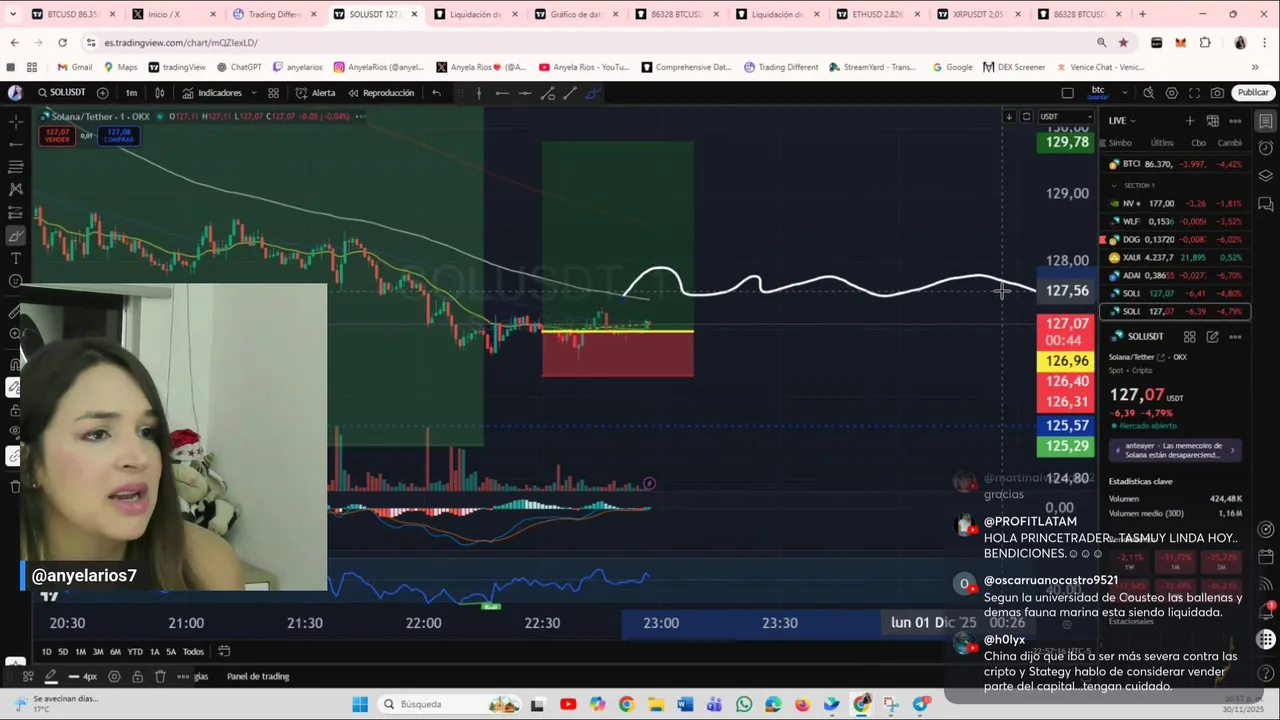Toggle fullscreen chart mode
Image resolution: width=1280 pixels, height=720 pixels.
pyautogui.click(x=1194, y=92)
